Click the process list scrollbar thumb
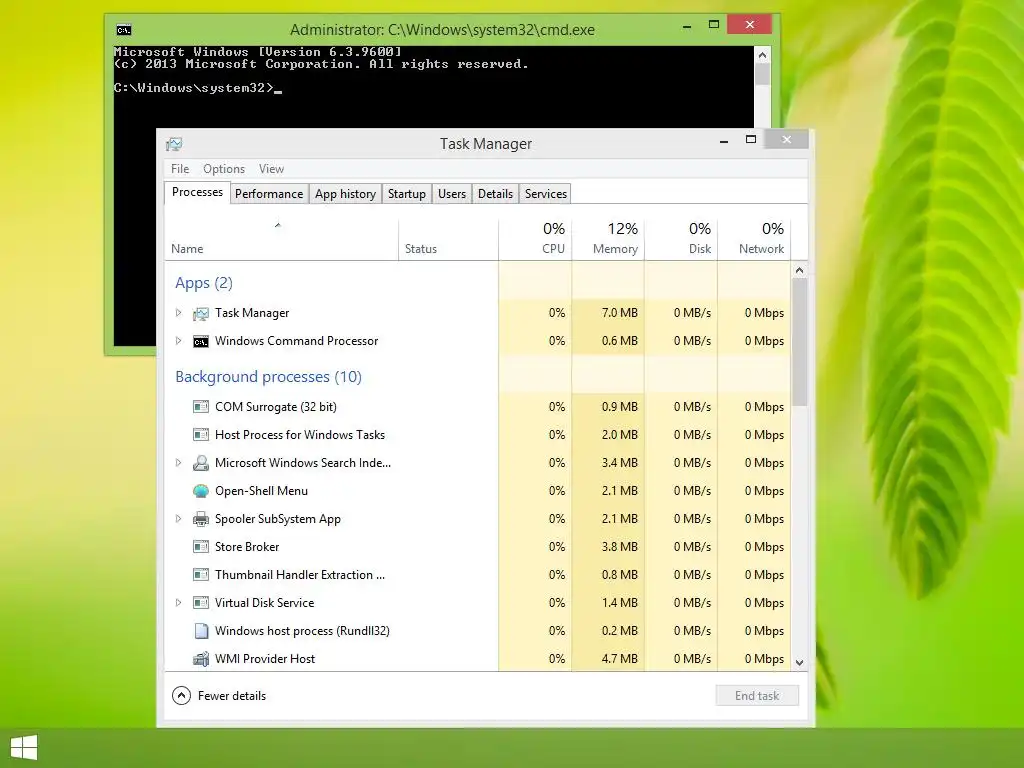1024x768 pixels. point(799,342)
